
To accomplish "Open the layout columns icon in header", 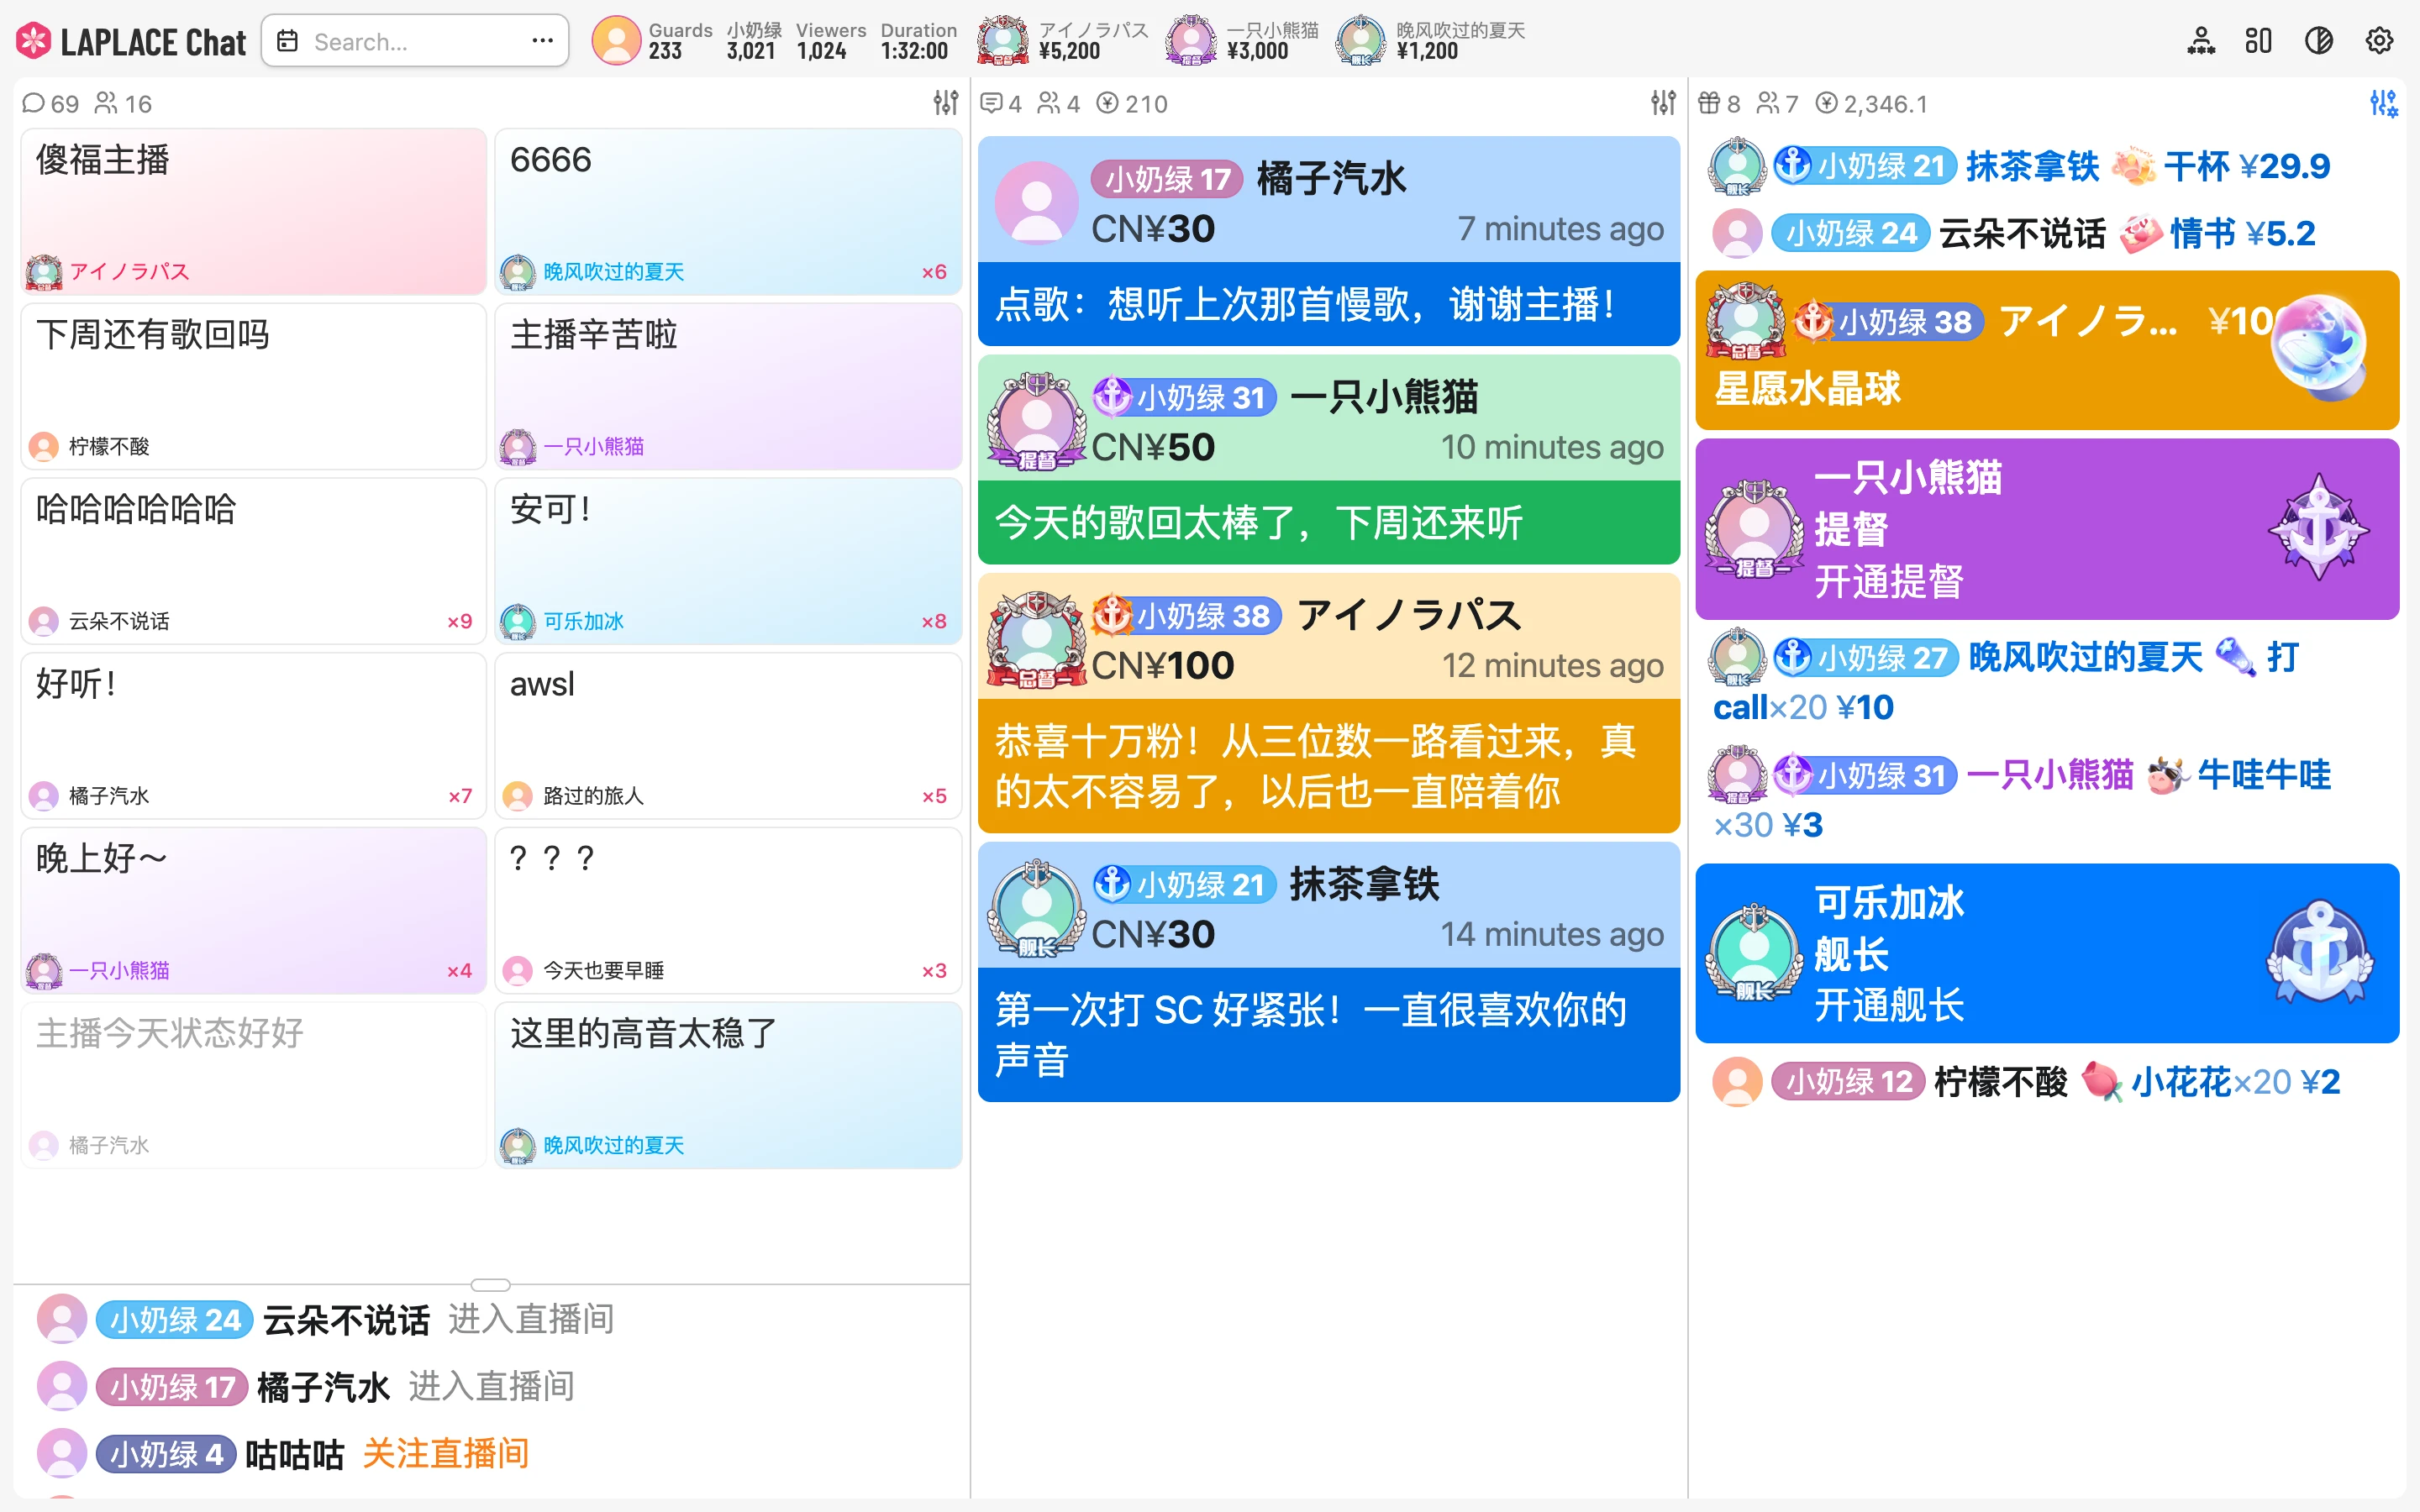I will (x=2258, y=41).
